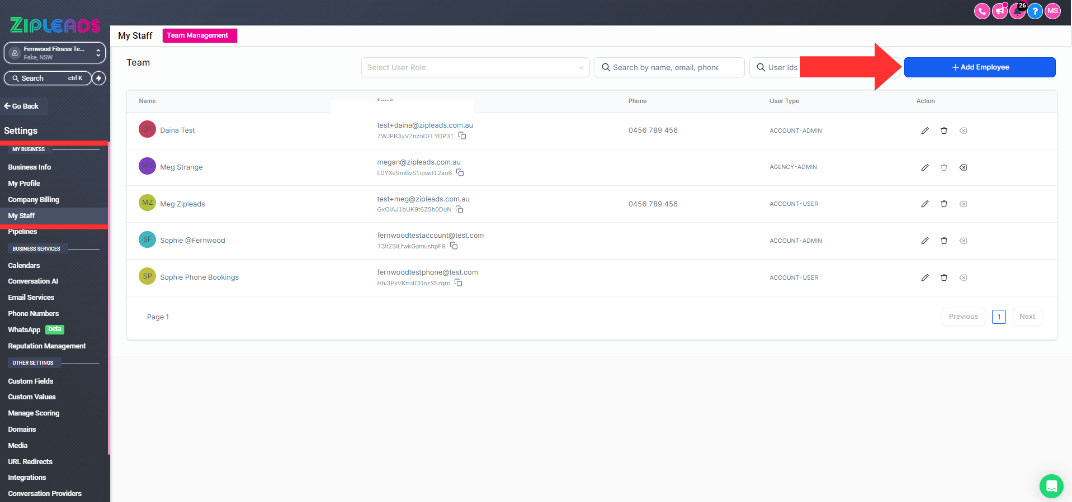Select My Staff in sidebar

(x=21, y=215)
